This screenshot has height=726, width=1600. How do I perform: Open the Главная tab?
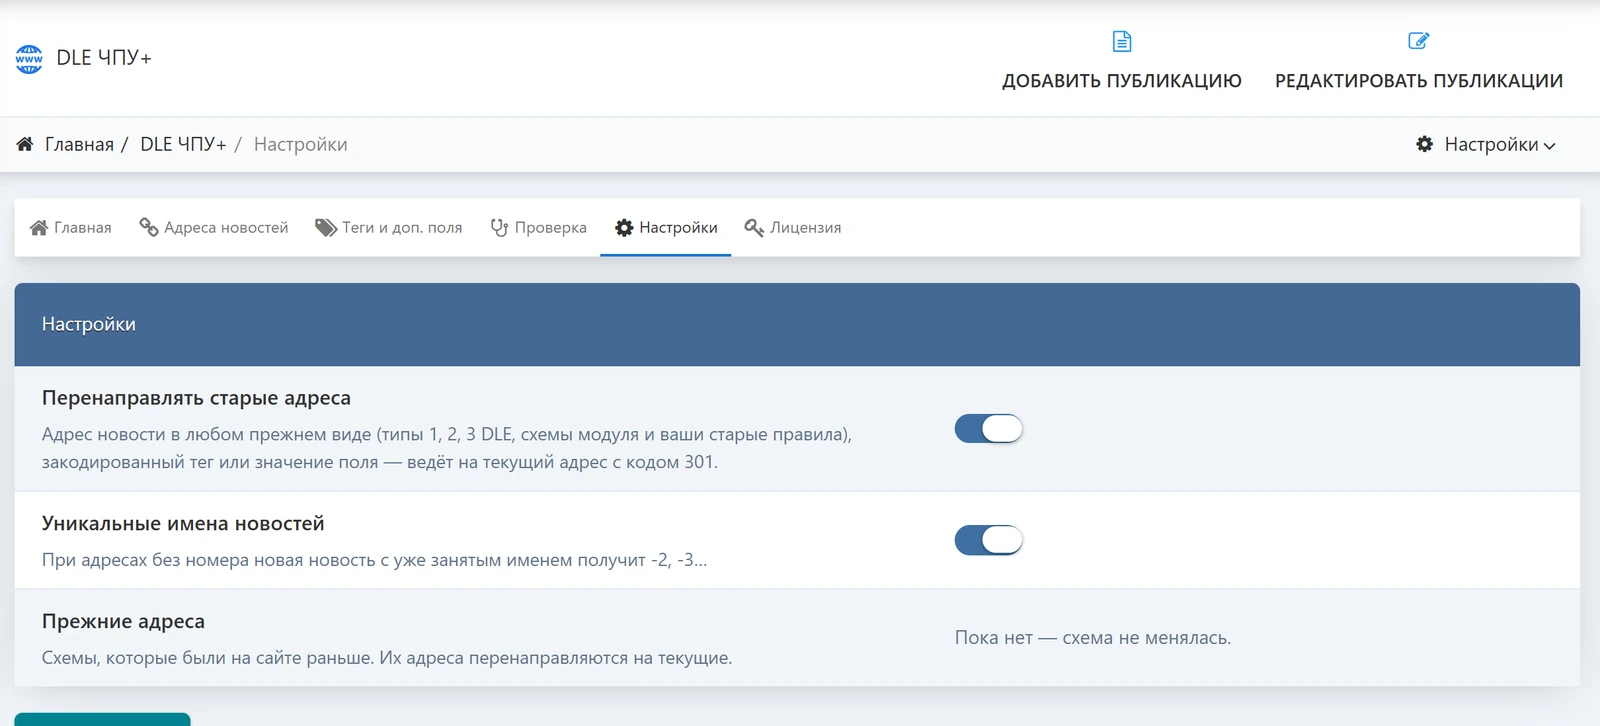70,228
